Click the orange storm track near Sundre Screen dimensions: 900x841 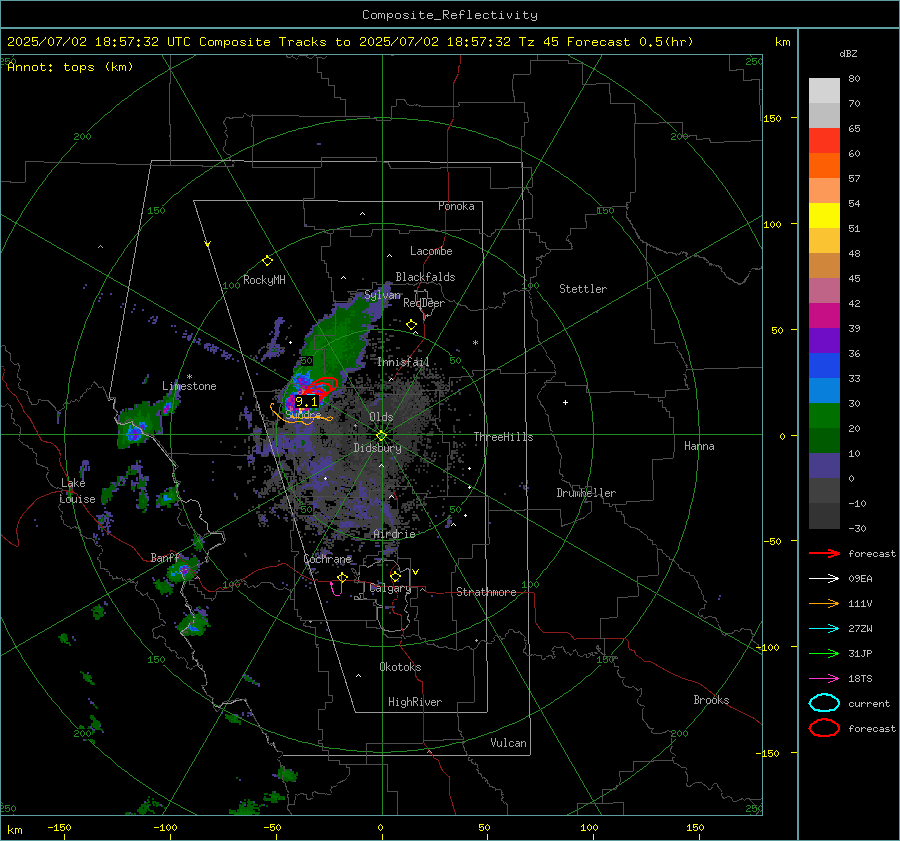tap(300, 415)
